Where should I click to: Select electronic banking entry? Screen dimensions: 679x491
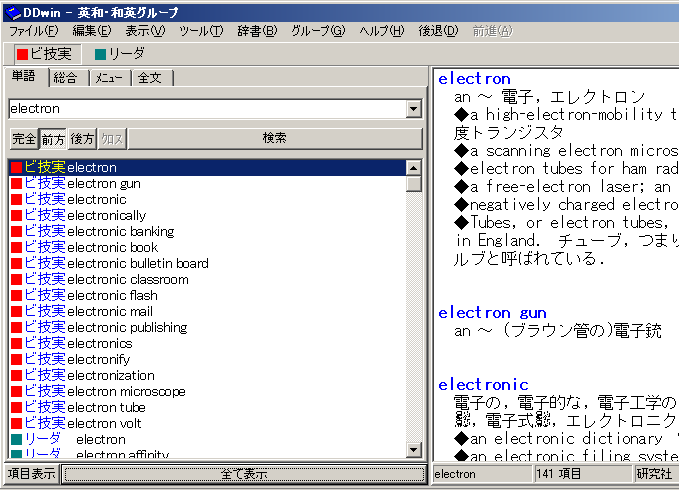[207, 232]
